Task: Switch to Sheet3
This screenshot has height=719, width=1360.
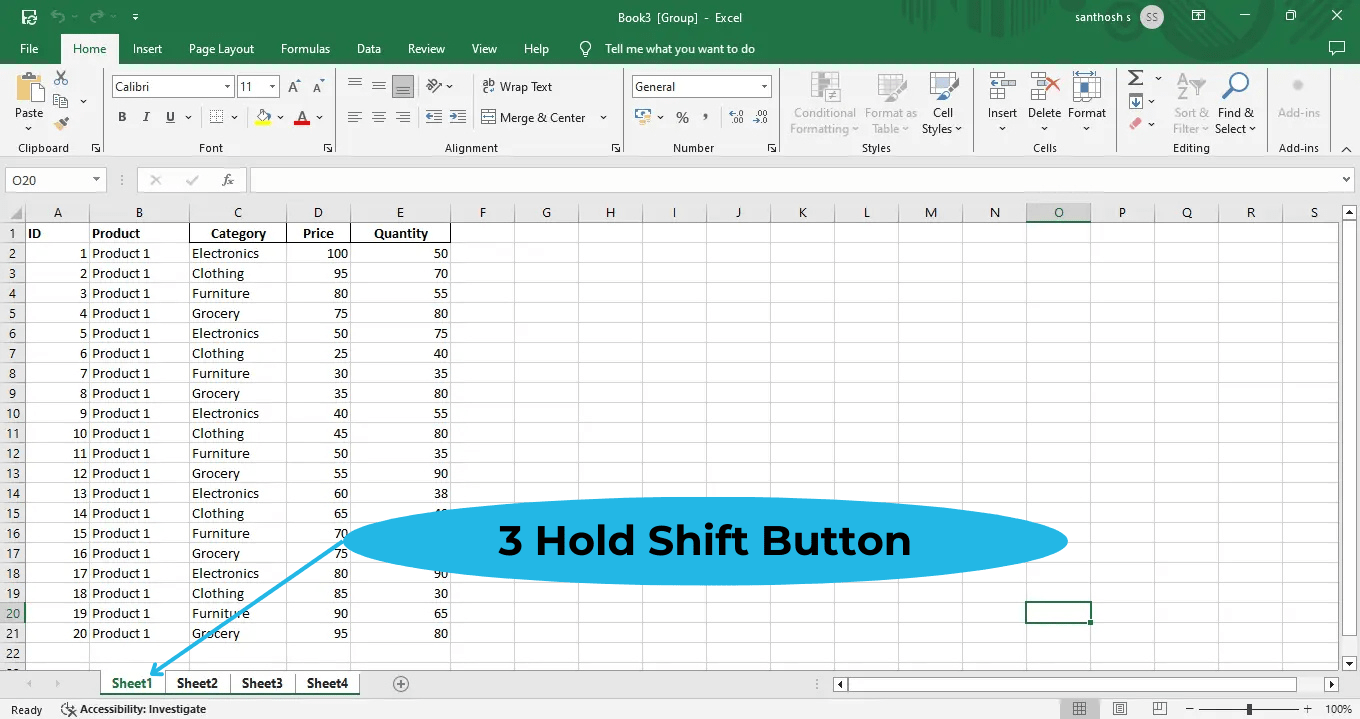Action: 262,683
